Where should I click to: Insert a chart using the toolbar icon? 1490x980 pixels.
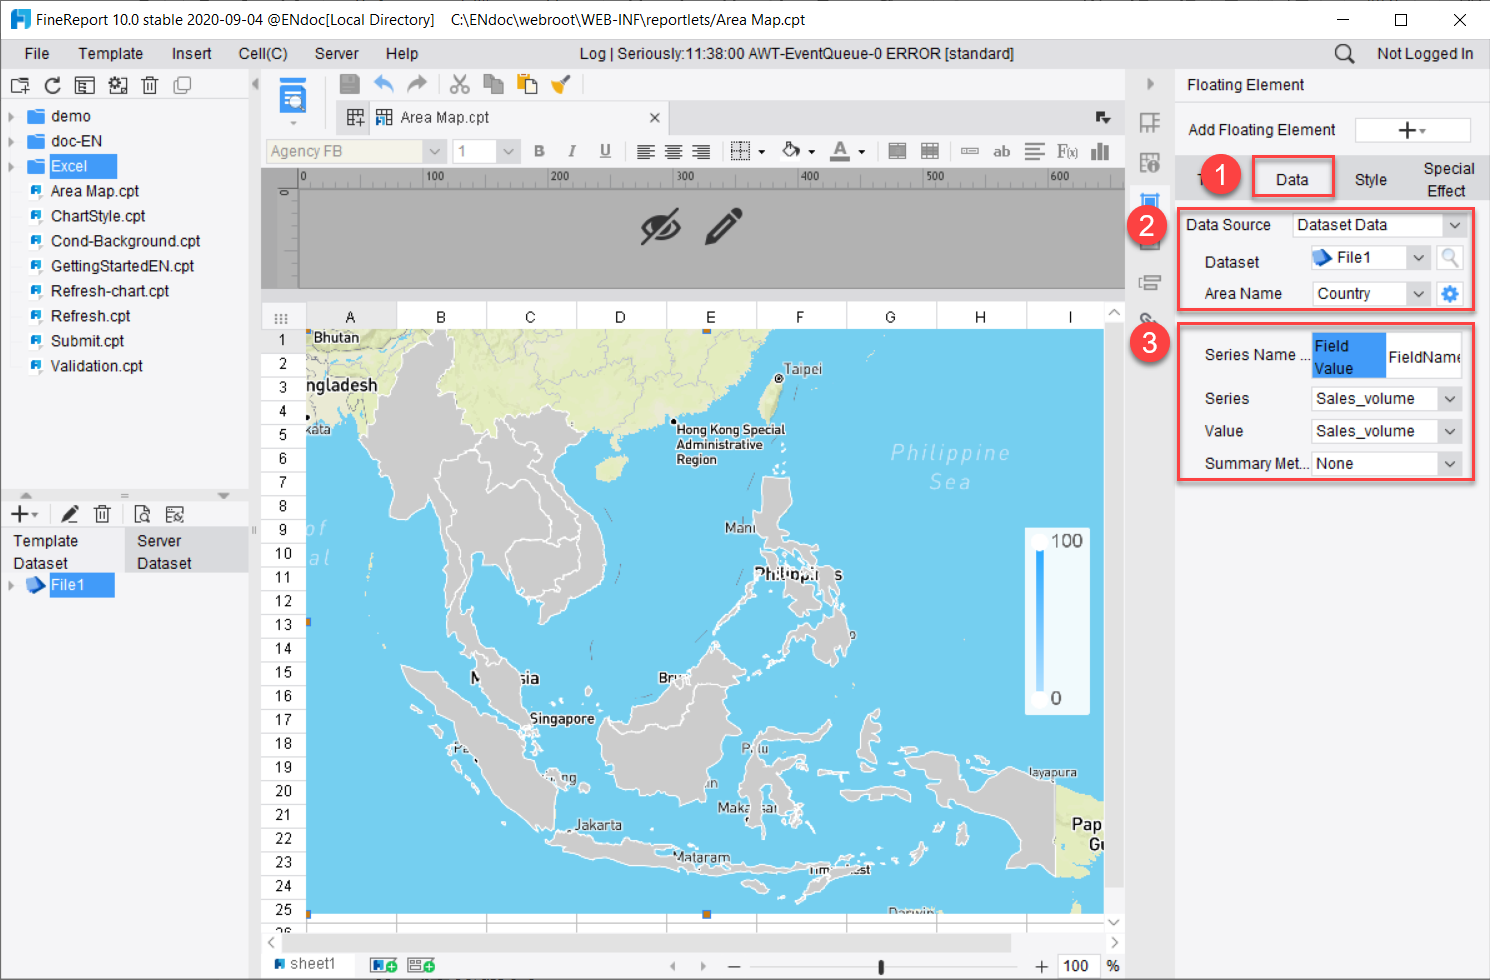tap(1101, 150)
